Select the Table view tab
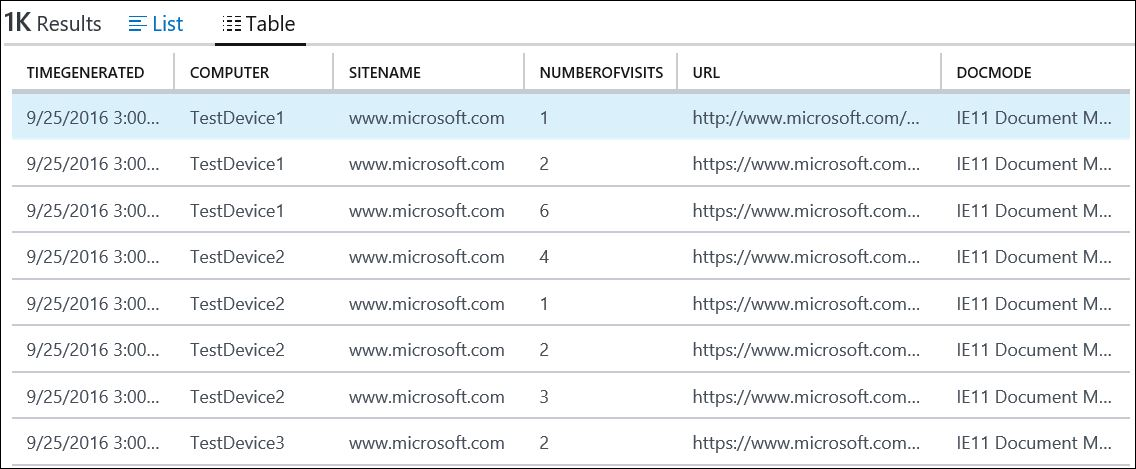The height and width of the screenshot is (469, 1136). click(260, 24)
